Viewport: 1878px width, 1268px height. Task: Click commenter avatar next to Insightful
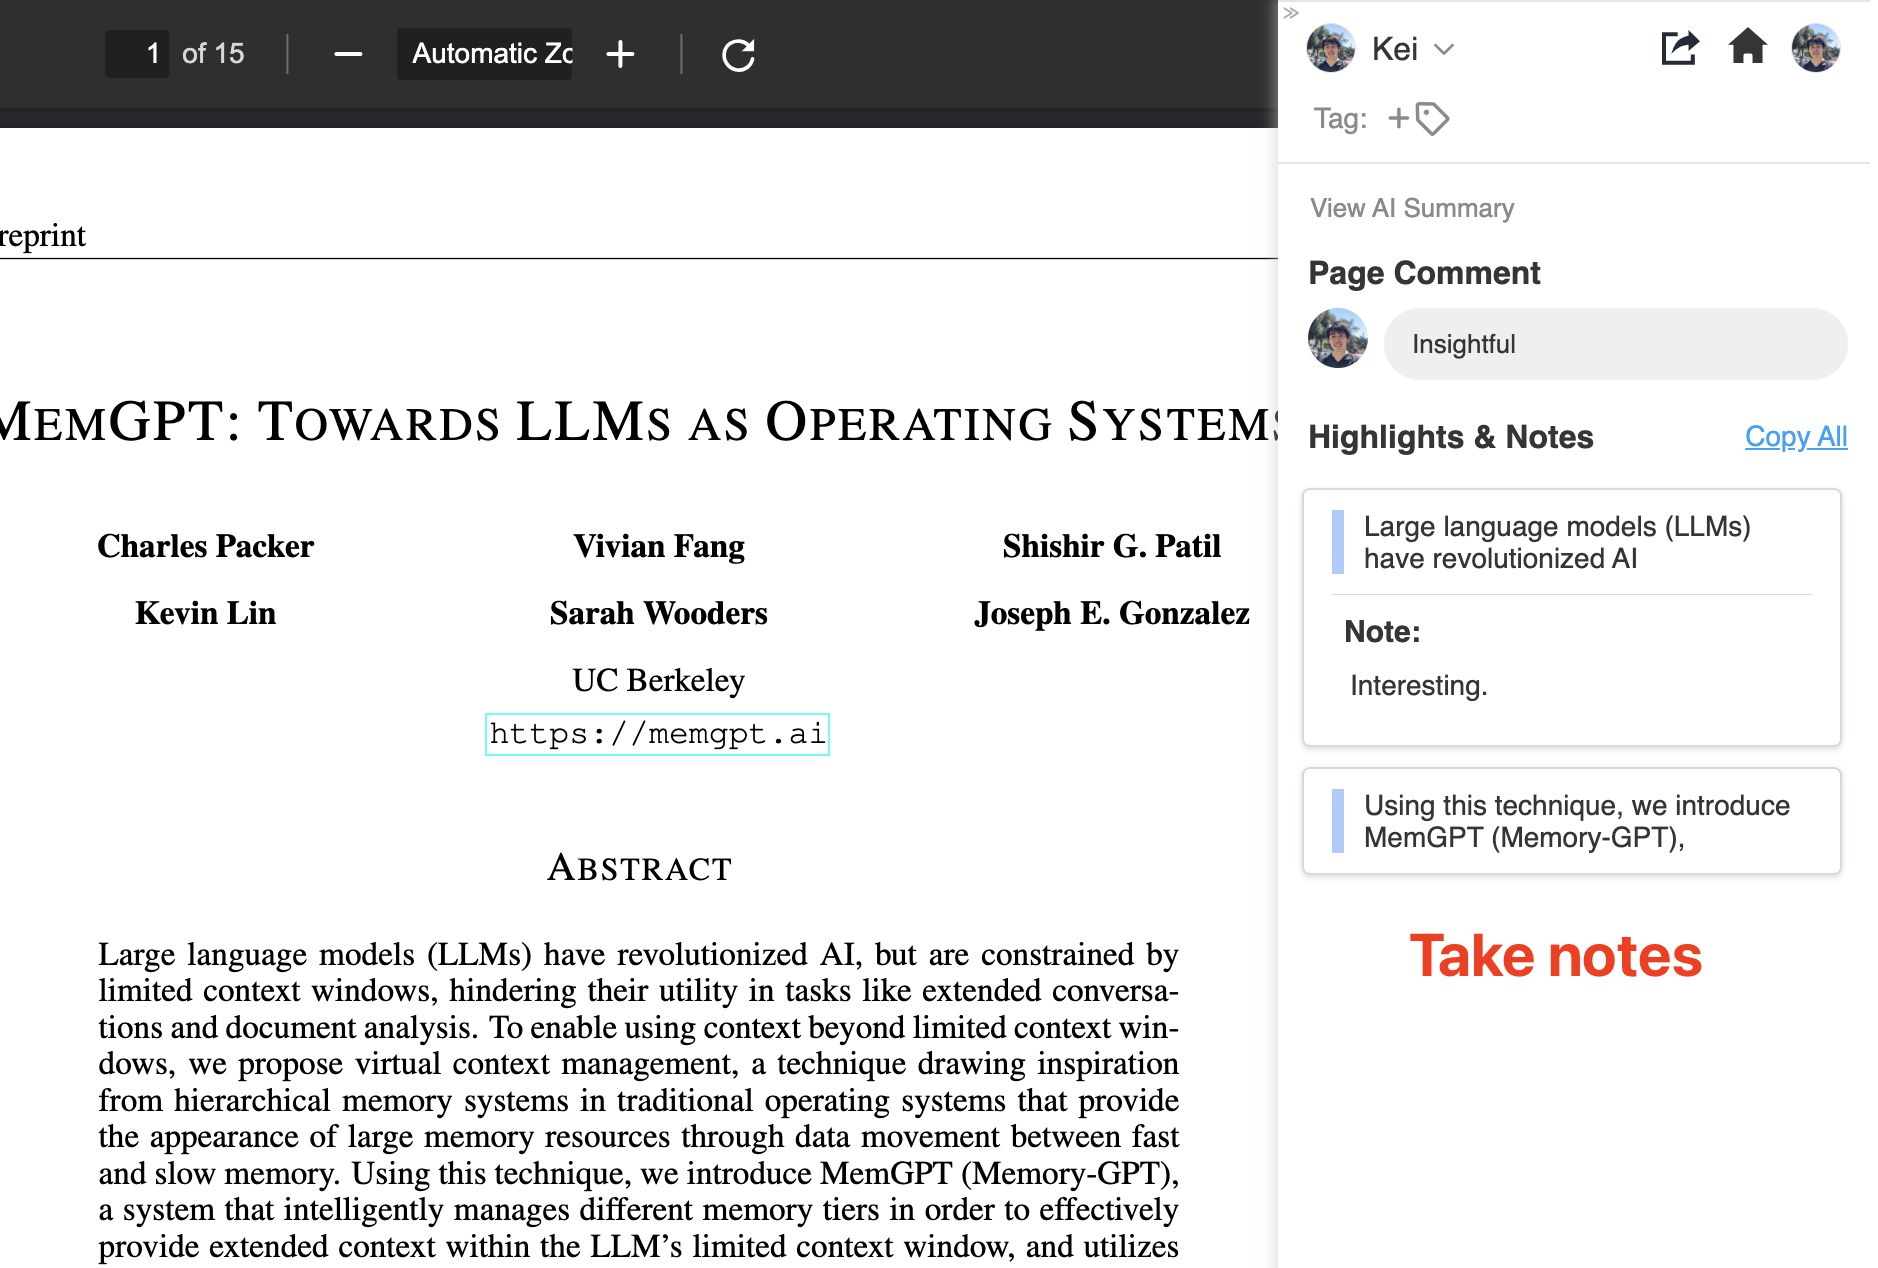[x=1338, y=338]
